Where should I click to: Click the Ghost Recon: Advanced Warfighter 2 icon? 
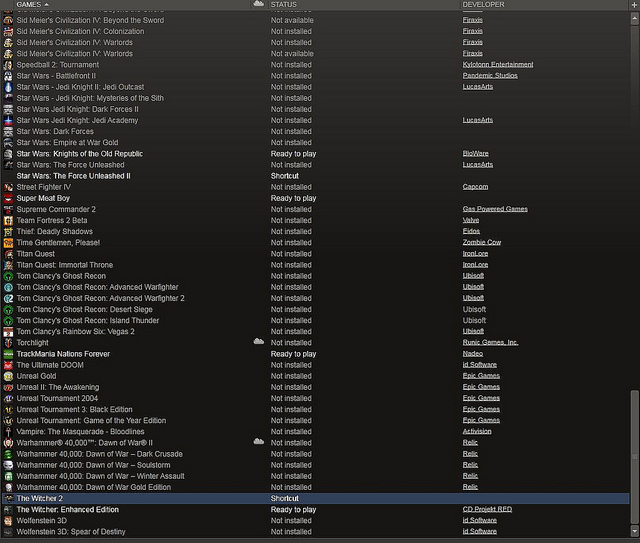[8, 298]
